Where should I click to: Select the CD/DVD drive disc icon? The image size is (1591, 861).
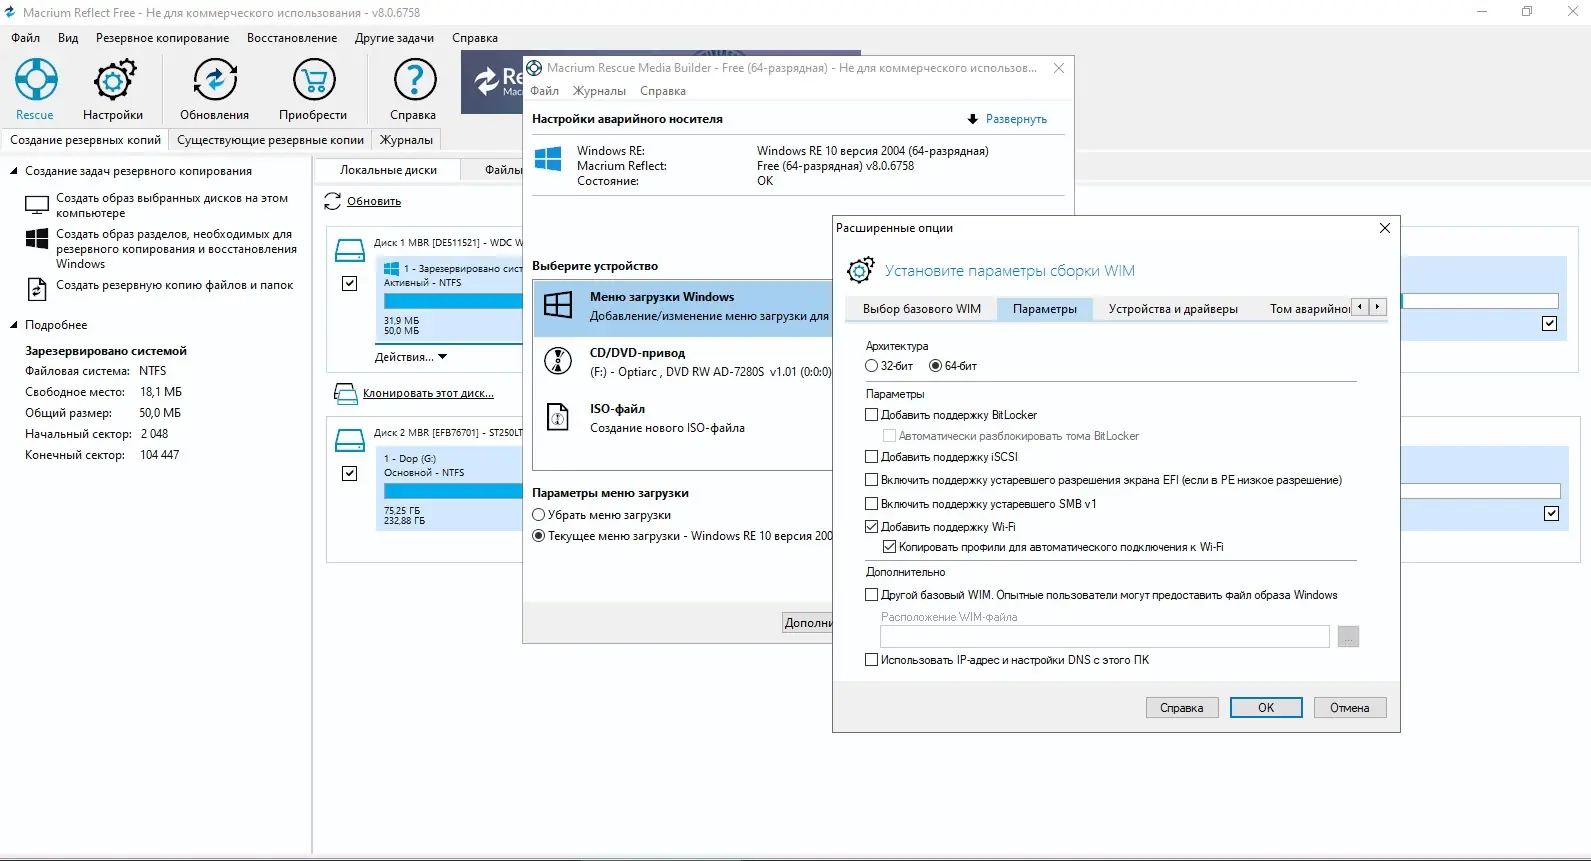click(x=558, y=360)
